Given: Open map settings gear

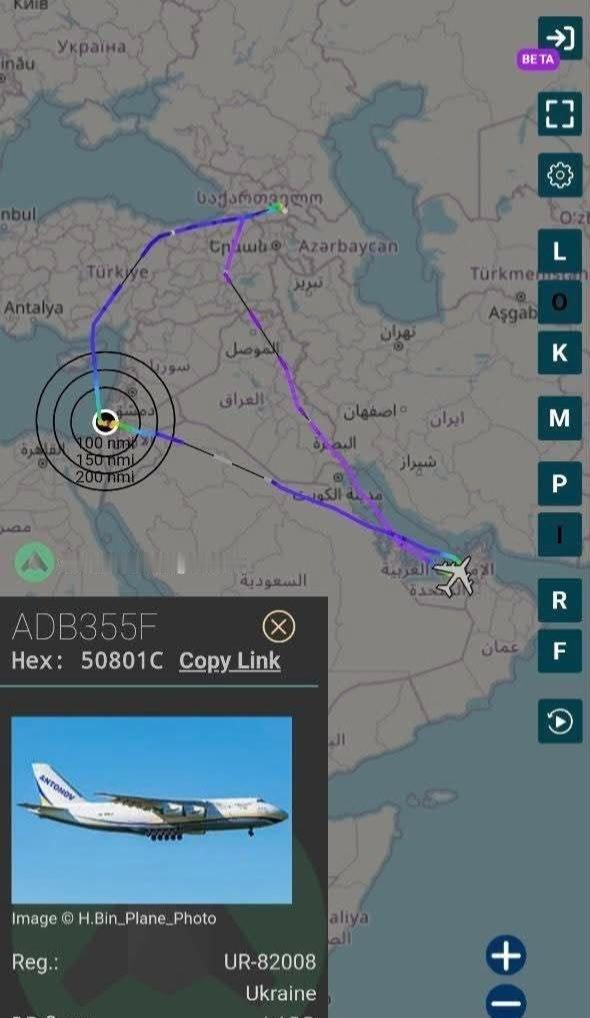Looking at the screenshot, I should click(559, 175).
